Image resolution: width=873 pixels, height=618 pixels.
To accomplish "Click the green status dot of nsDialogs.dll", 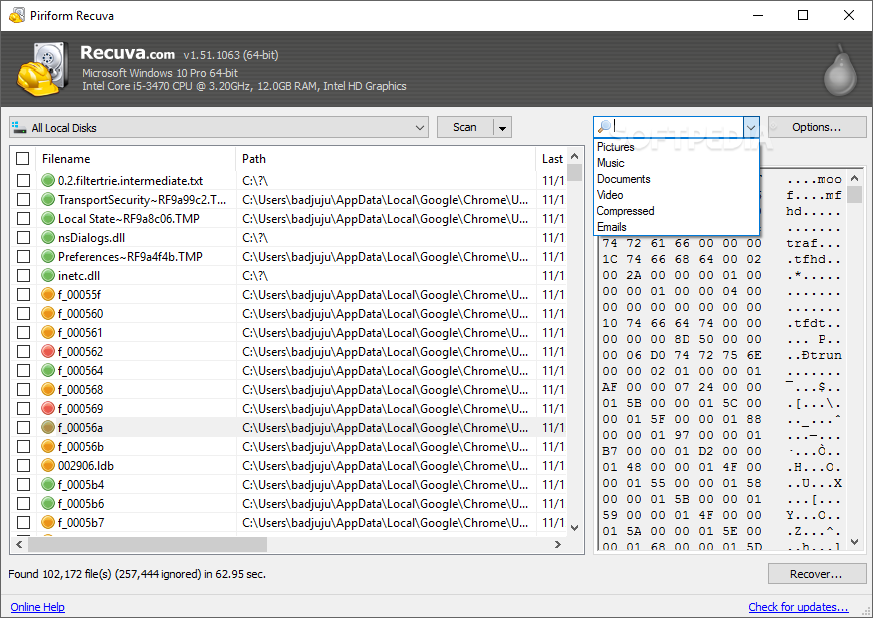I will (48, 238).
